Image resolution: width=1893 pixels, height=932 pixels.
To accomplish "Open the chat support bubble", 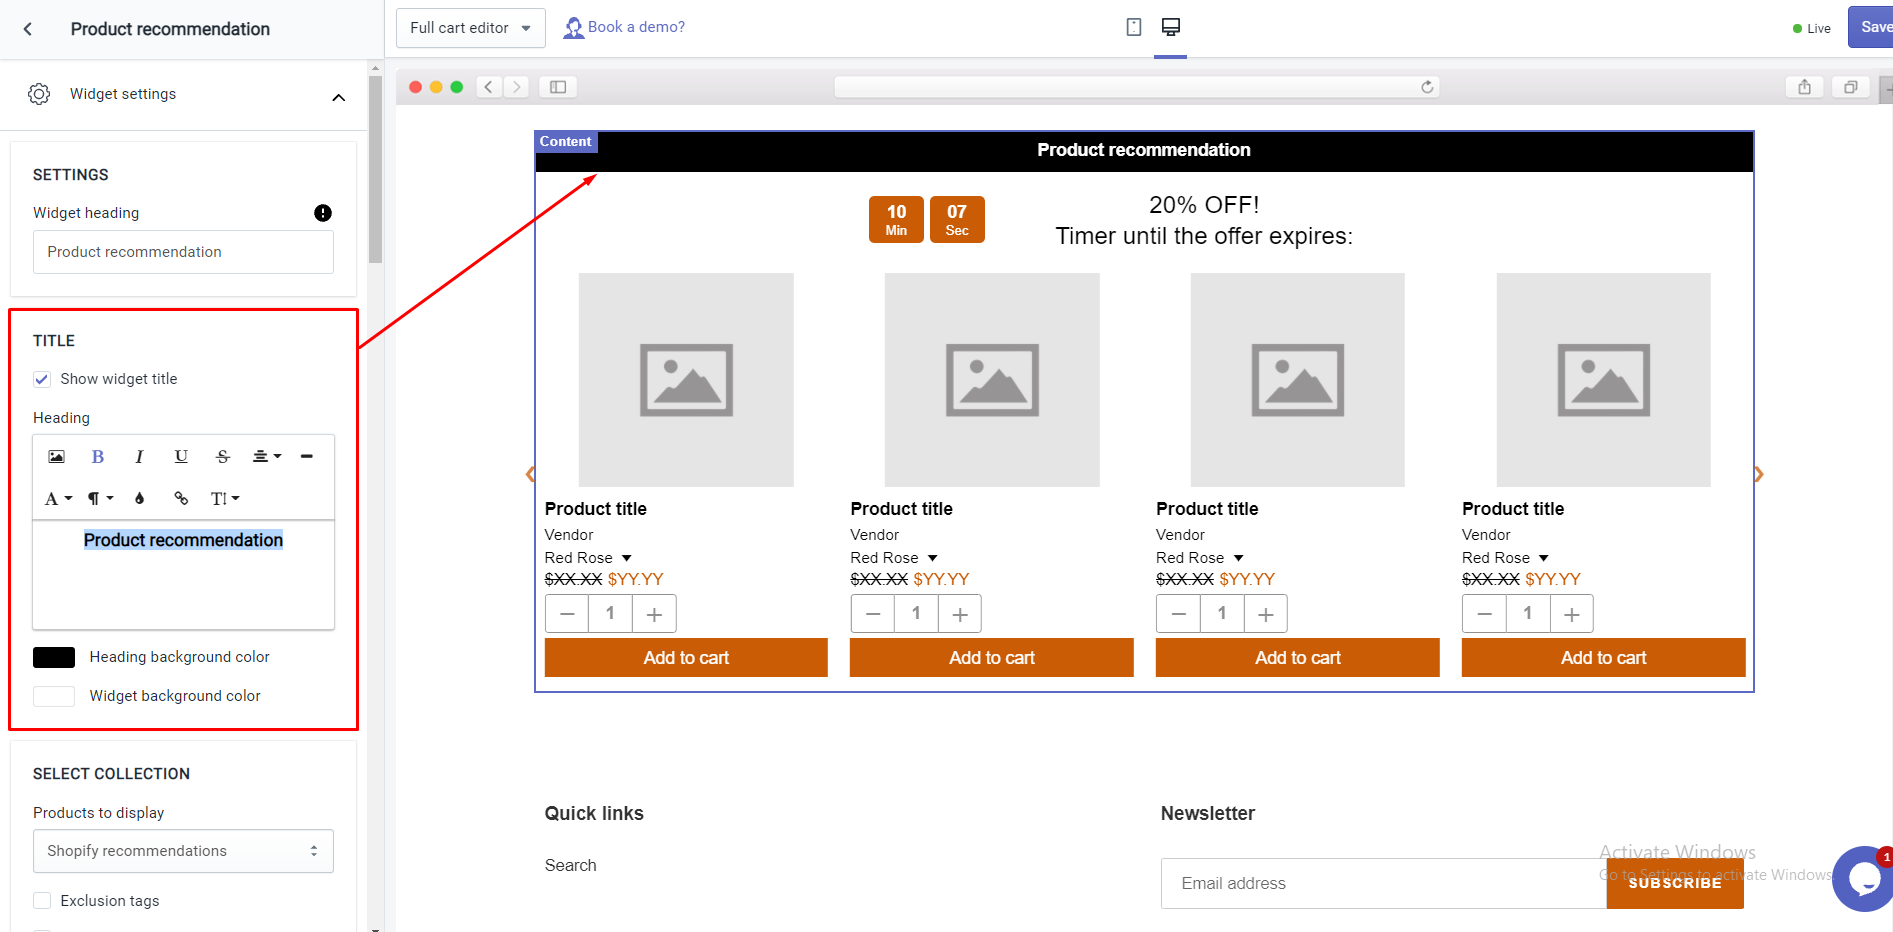I will pos(1865,879).
